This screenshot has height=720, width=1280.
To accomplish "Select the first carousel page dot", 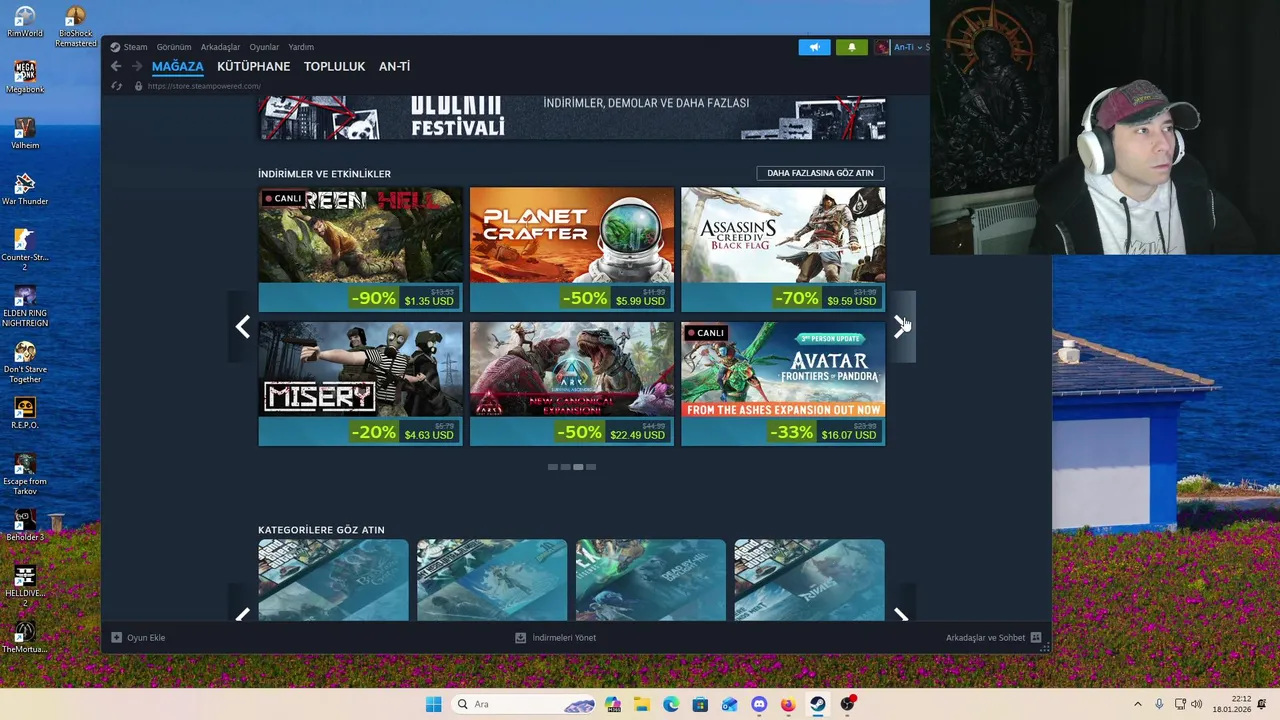I will 553,467.
